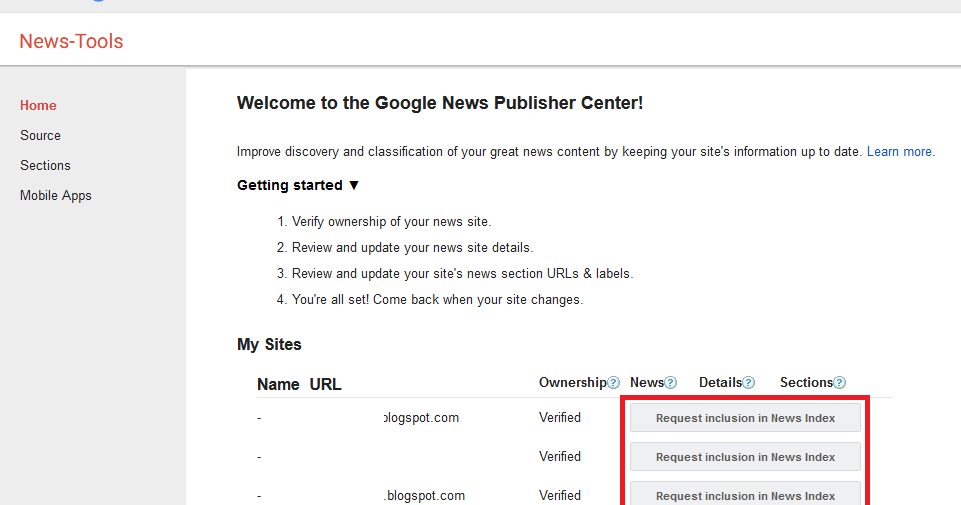
Task: Click the Welcome to Google News Publisher Center heading
Action: click(440, 102)
